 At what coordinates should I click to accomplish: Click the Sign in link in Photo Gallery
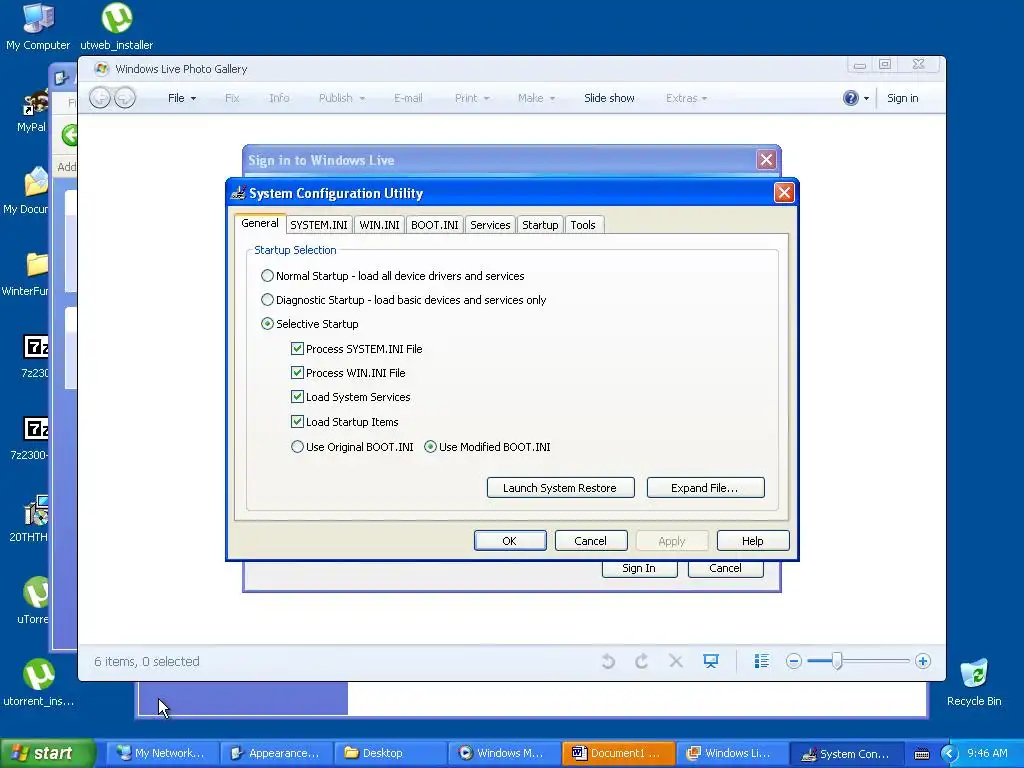click(903, 98)
